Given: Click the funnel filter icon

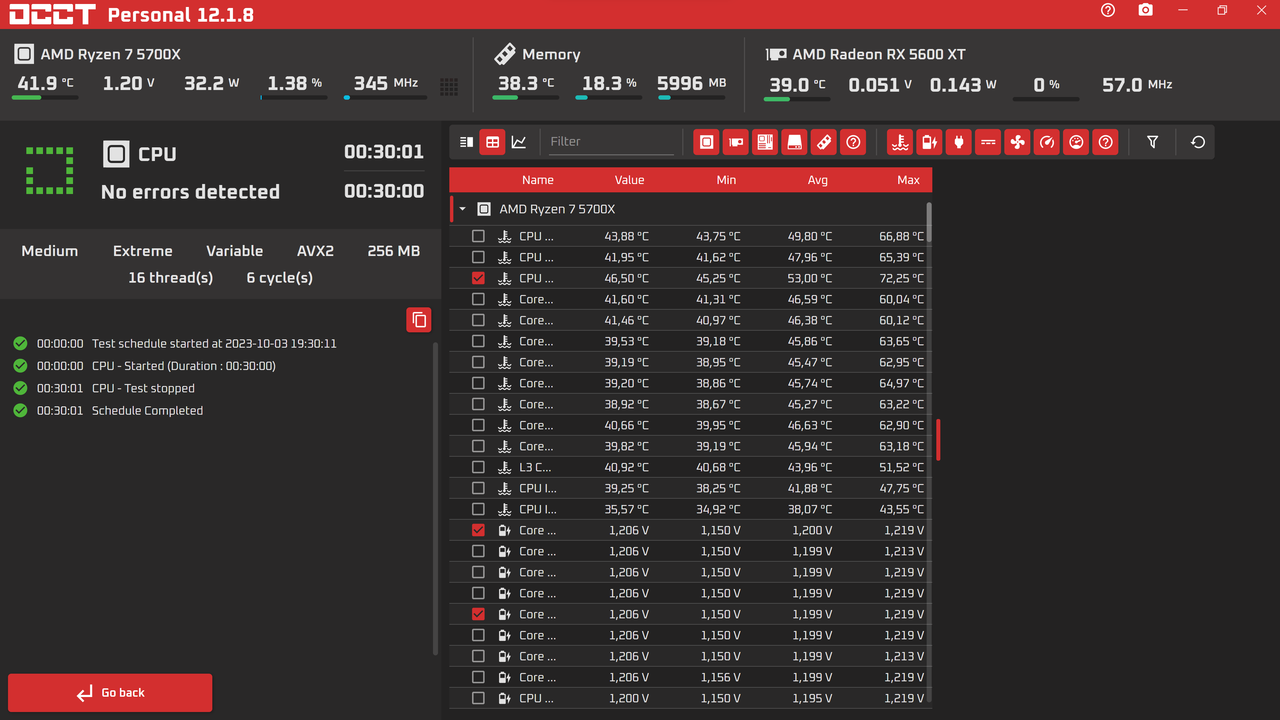Looking at the screenshot, I should click(1152, 142).
